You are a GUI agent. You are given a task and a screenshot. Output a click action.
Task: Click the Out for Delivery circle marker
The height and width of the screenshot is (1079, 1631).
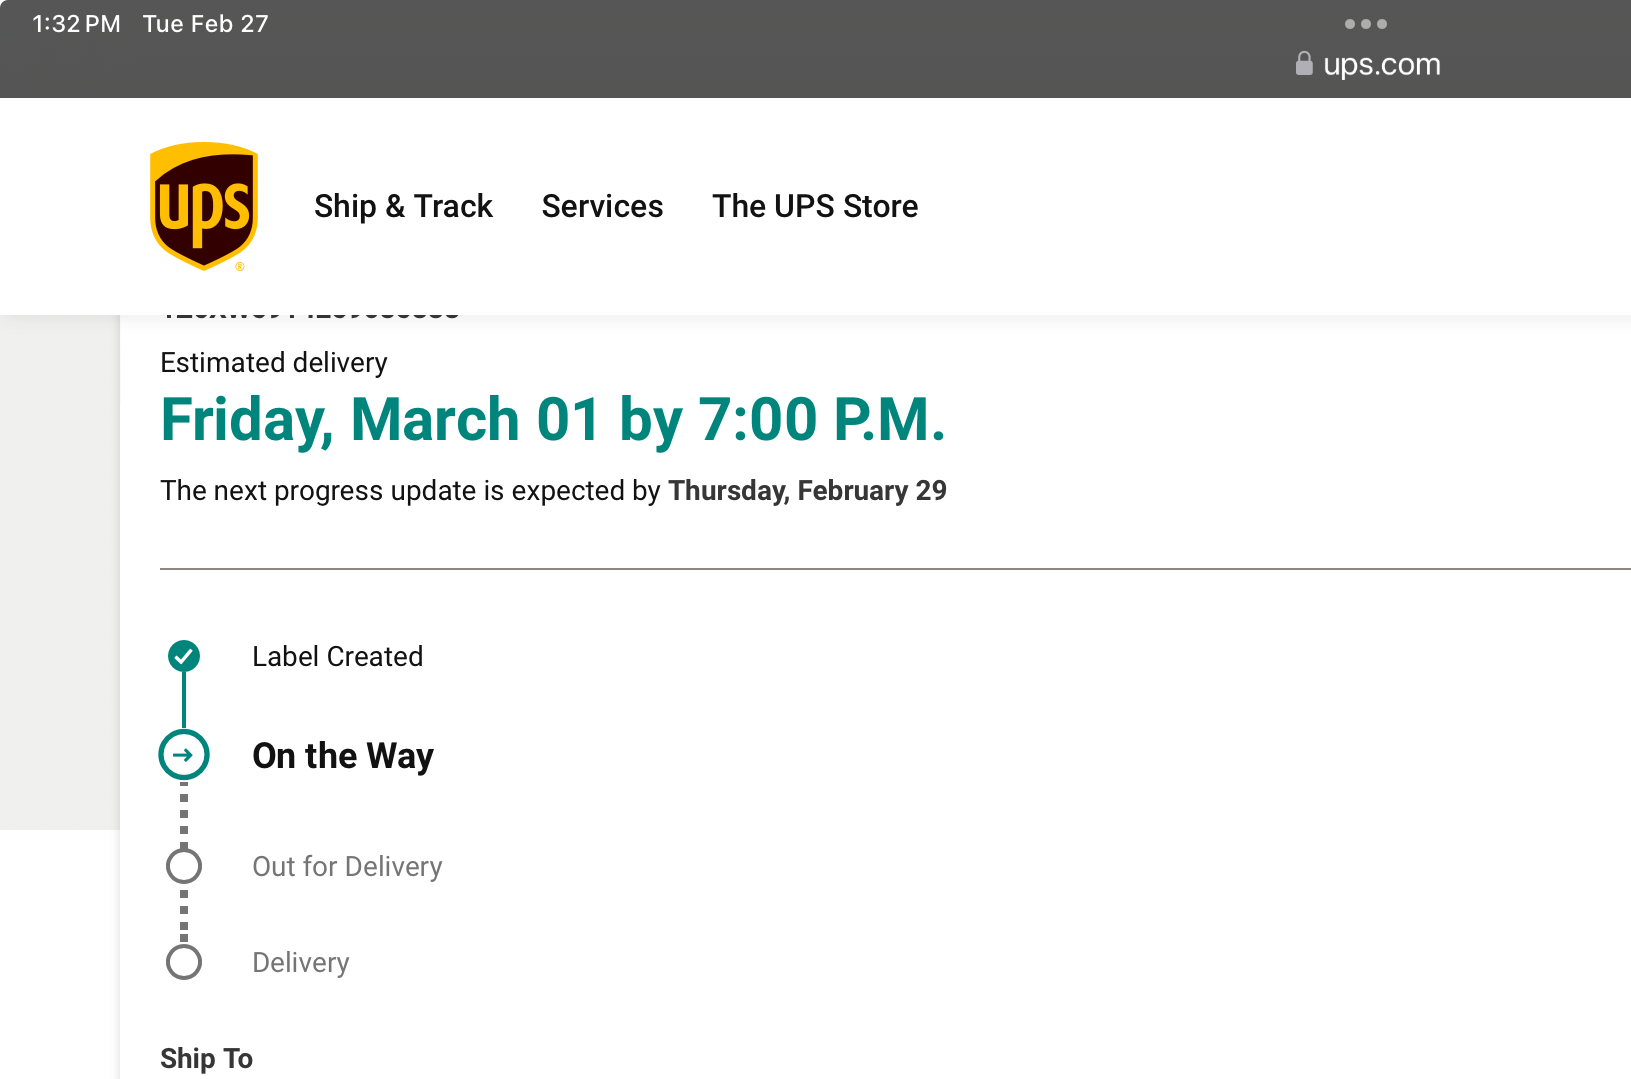184,866
